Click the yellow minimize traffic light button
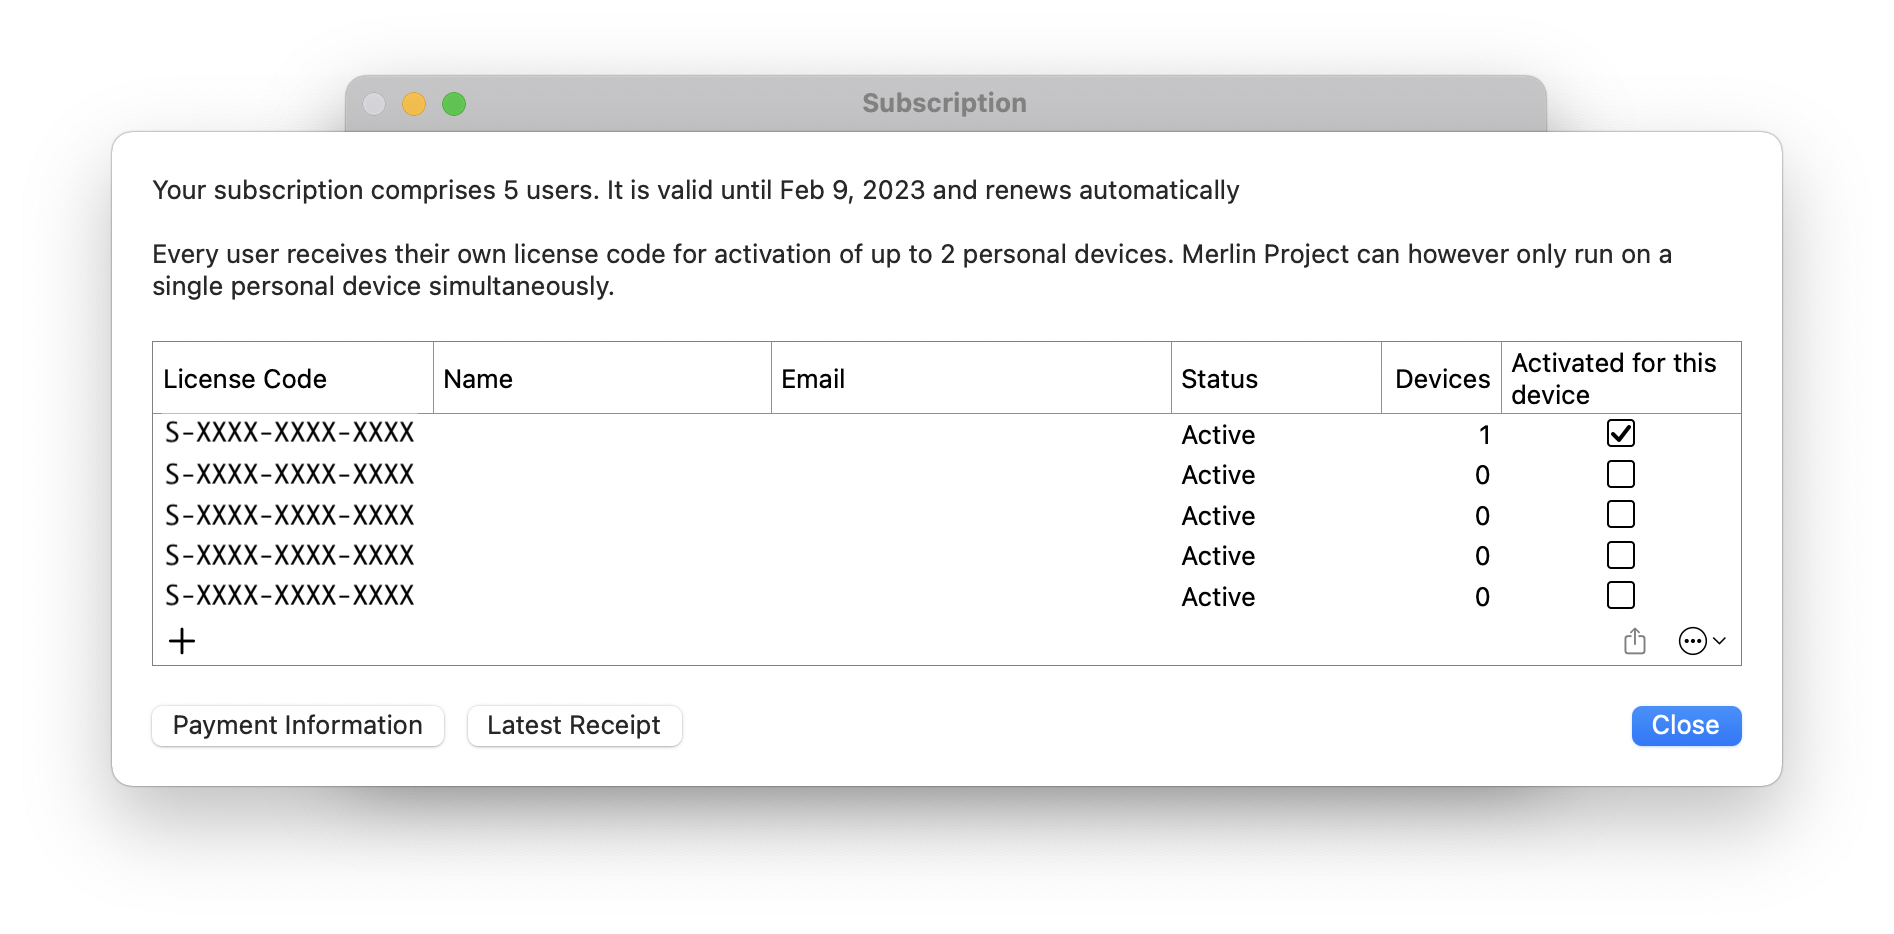Viewport: 1894px width, 934px height. (414, 103)
